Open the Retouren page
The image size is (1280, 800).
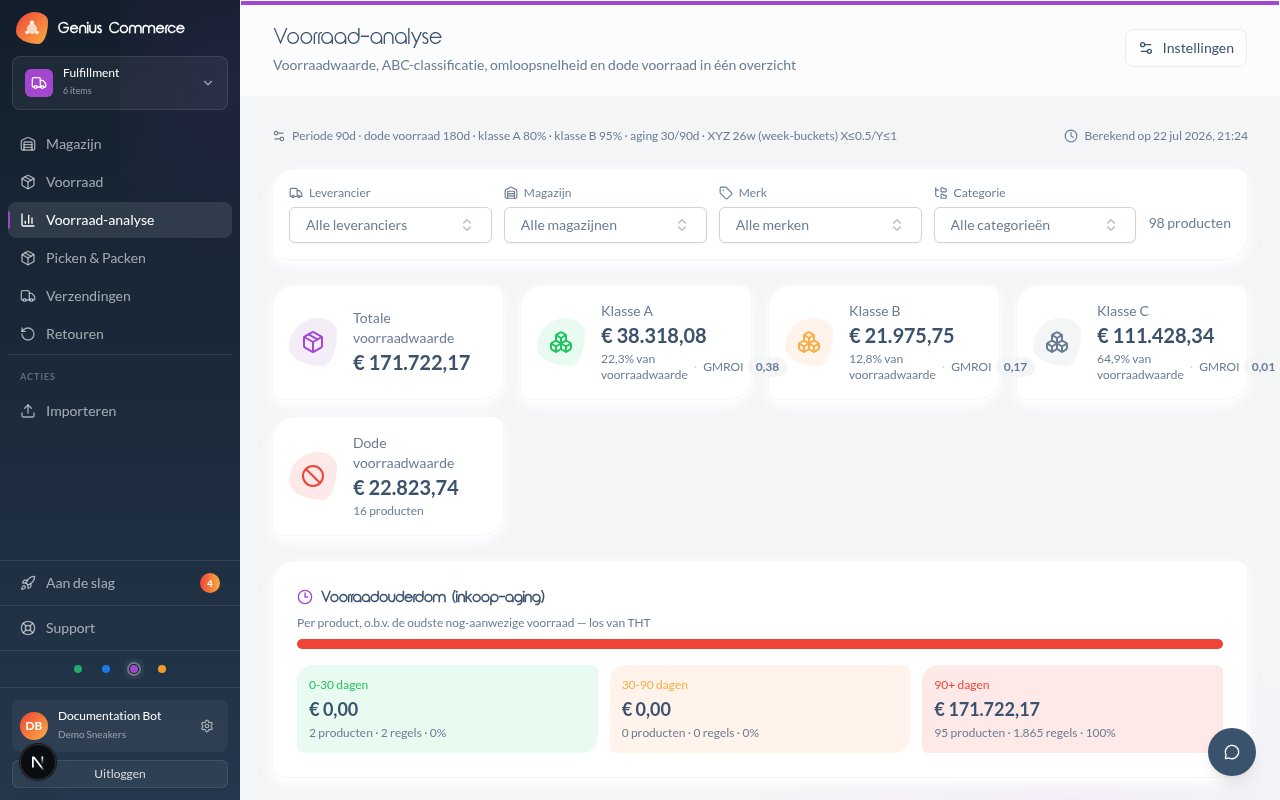tap(120, 334)
